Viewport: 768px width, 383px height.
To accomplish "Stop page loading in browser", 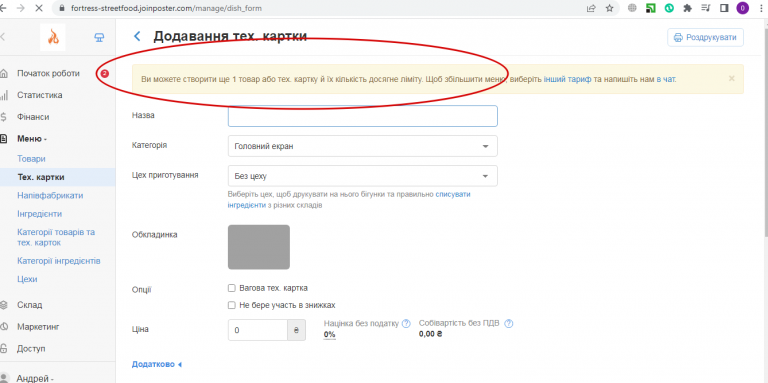I will pyautogui.click(x=40, y=8).
